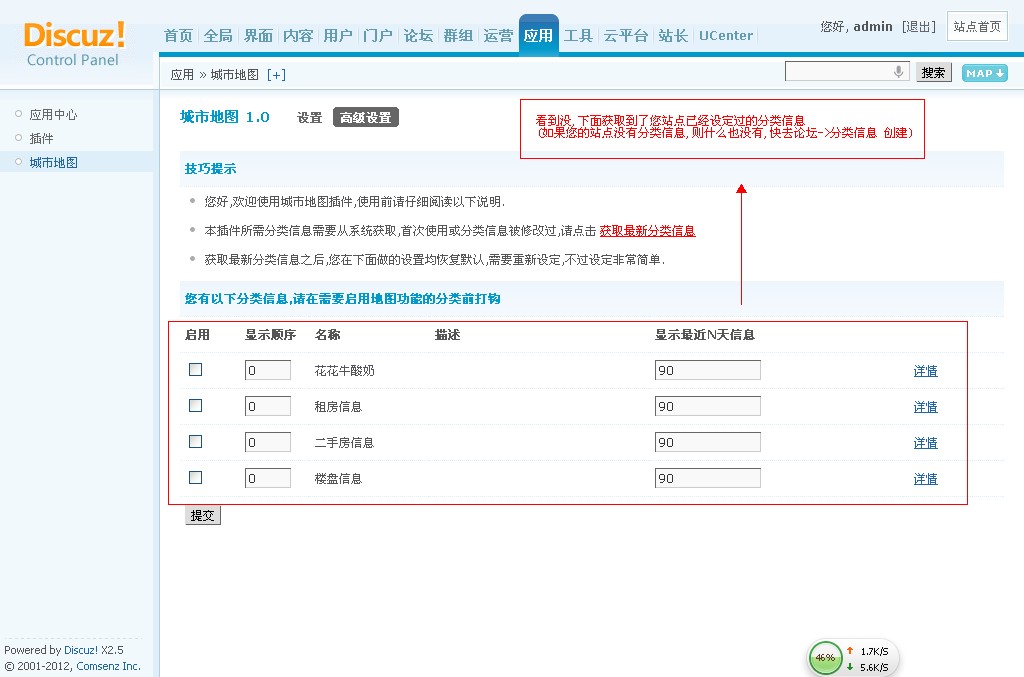This screenshot has width=1024, height=677.
Task: Open 详情 link for 租房信息
Action: (x=925, y=407)
